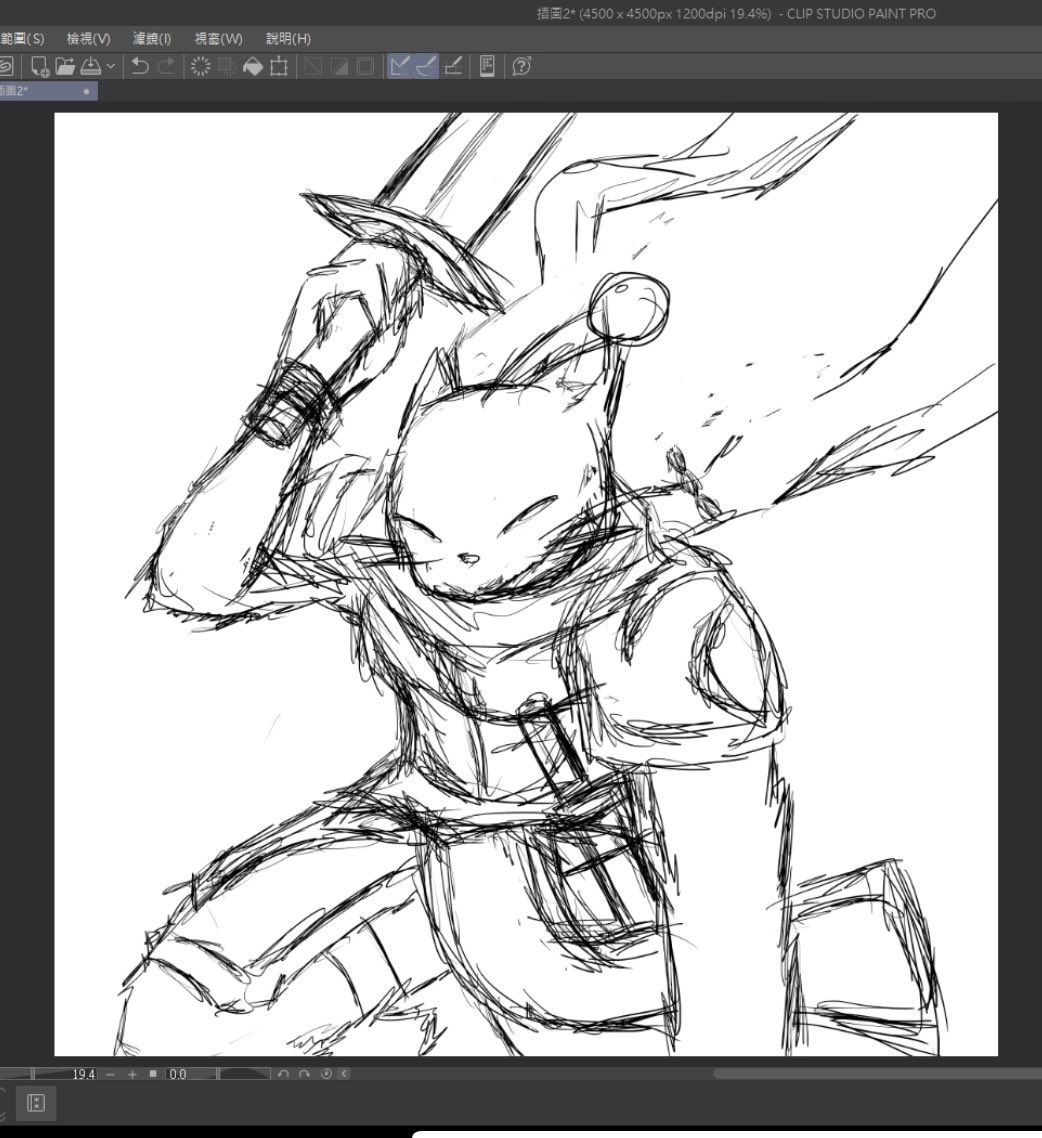Viewport: 1042px width, 1138px height.
Task: Close the 插圖2* tab via its dot button
Action: pos(86,91)
